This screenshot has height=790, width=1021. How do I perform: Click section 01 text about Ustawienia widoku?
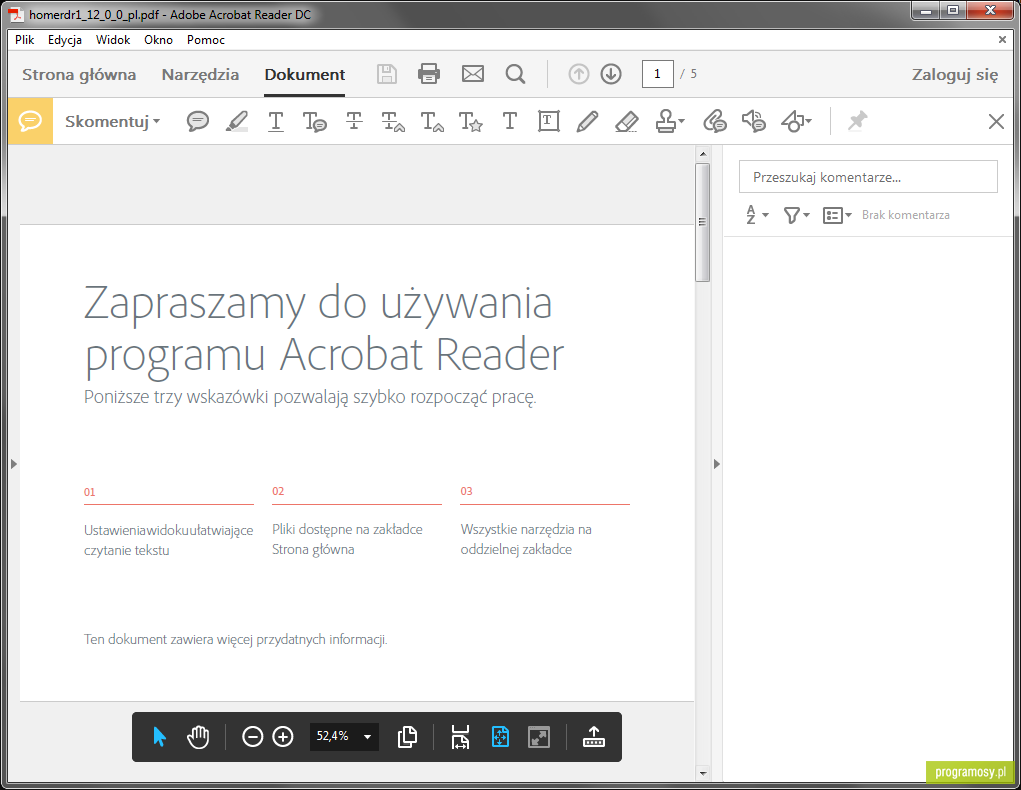point(168,540)
